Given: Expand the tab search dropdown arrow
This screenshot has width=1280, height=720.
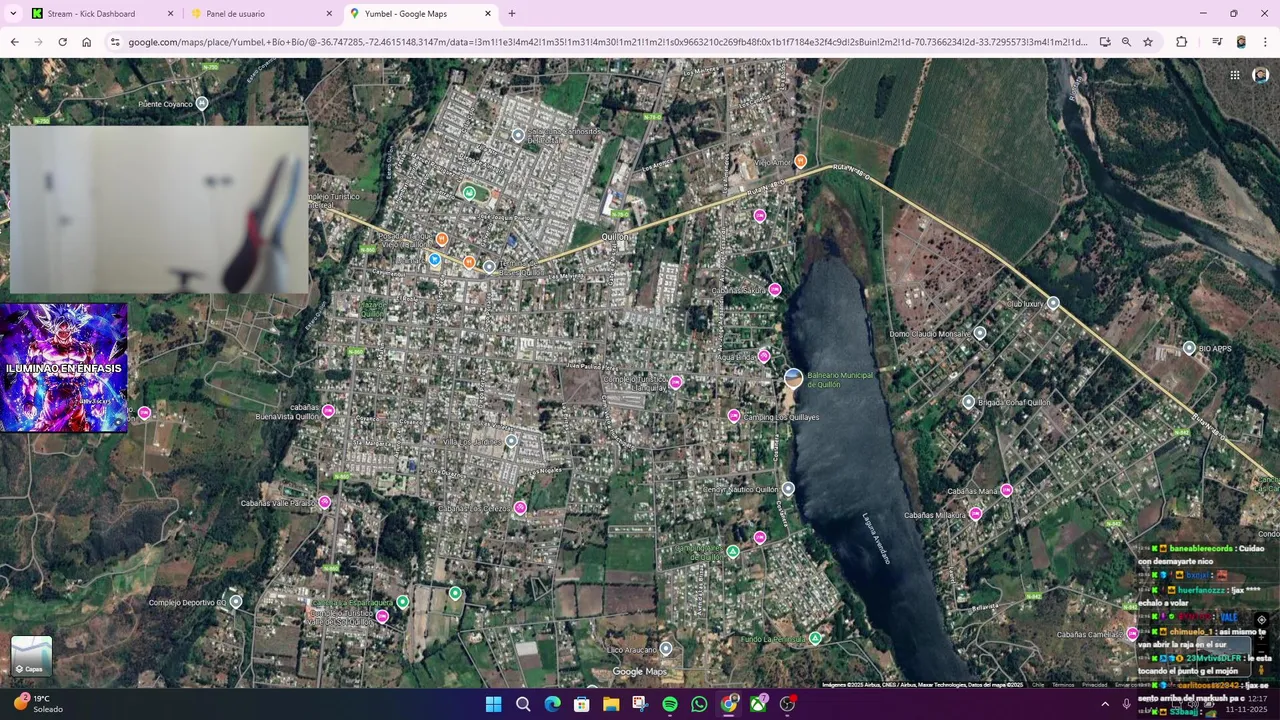Looking at the screenshot, I should [13, 14].
